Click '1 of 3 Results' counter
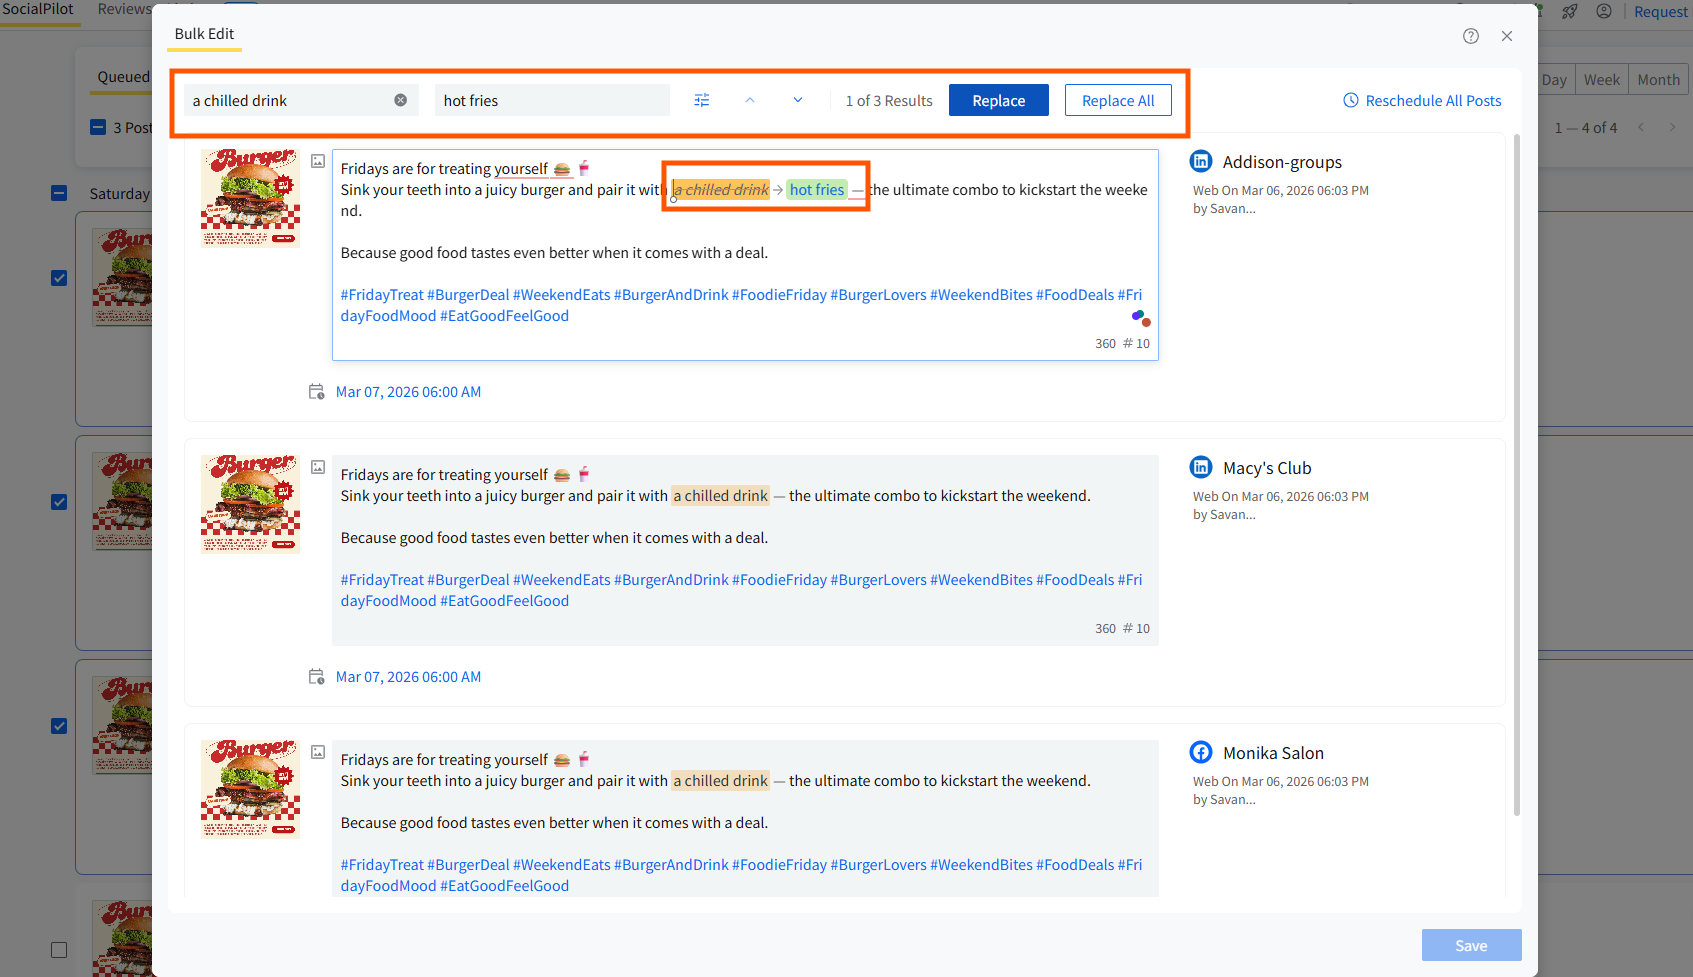Viewport: 1693px width, 977px height. (889, 101)
